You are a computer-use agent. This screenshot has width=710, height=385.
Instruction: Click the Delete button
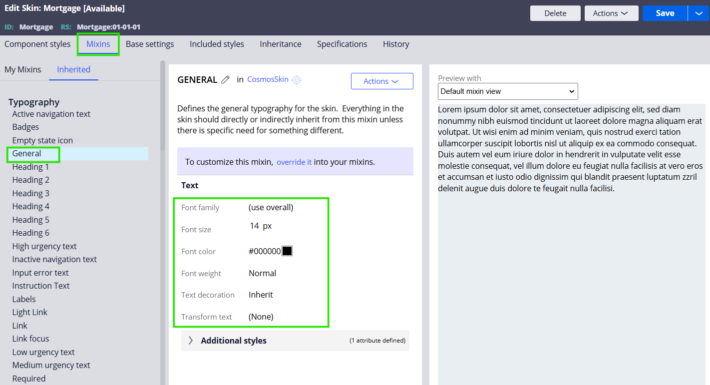click(x=555, y=13)
